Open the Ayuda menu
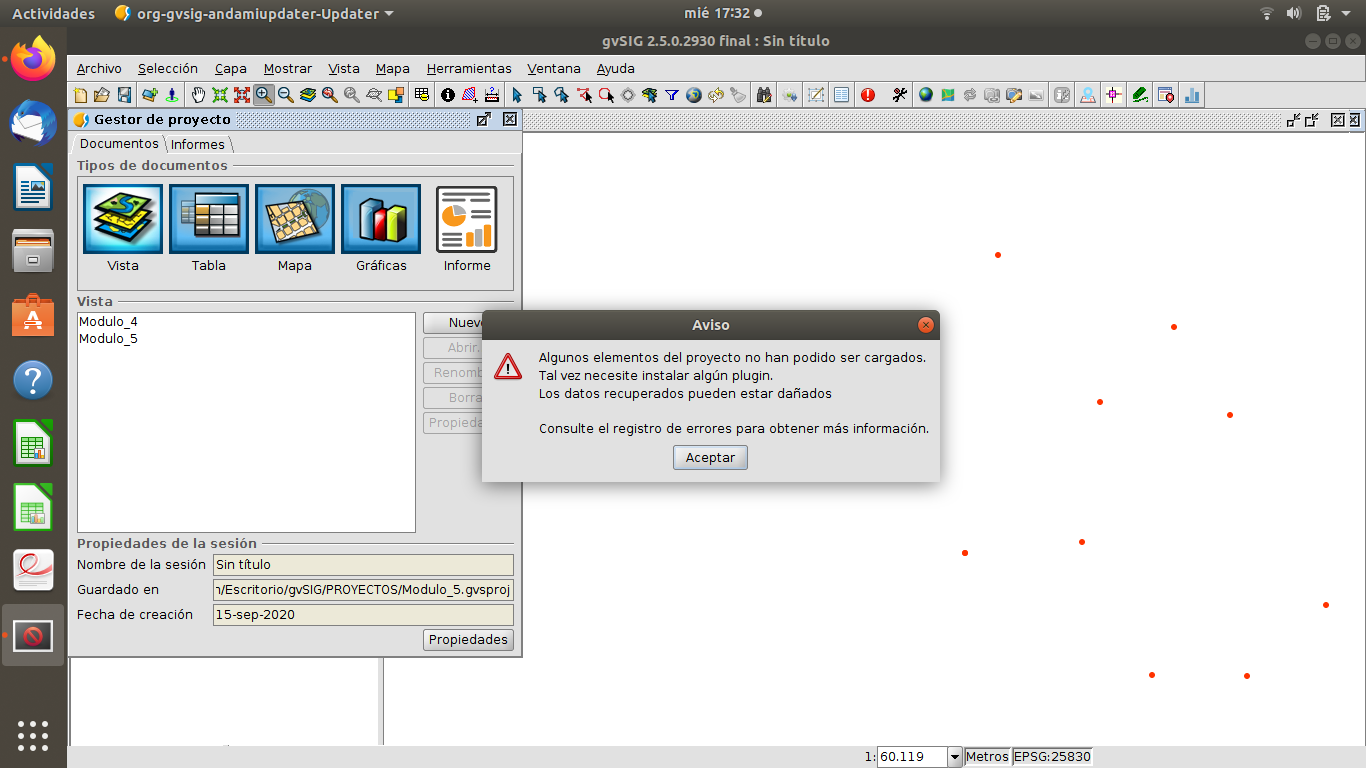 click(616, 69)
